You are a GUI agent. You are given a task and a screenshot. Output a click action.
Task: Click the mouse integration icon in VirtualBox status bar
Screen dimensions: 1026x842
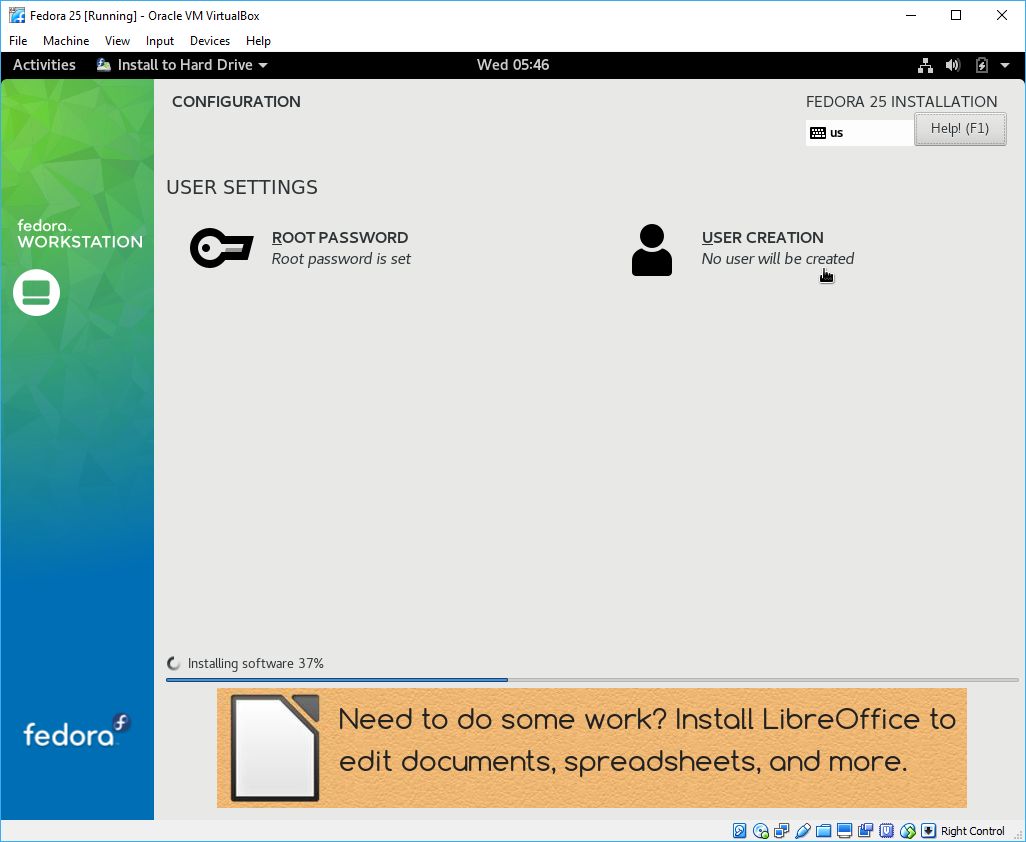click(908, 831)
